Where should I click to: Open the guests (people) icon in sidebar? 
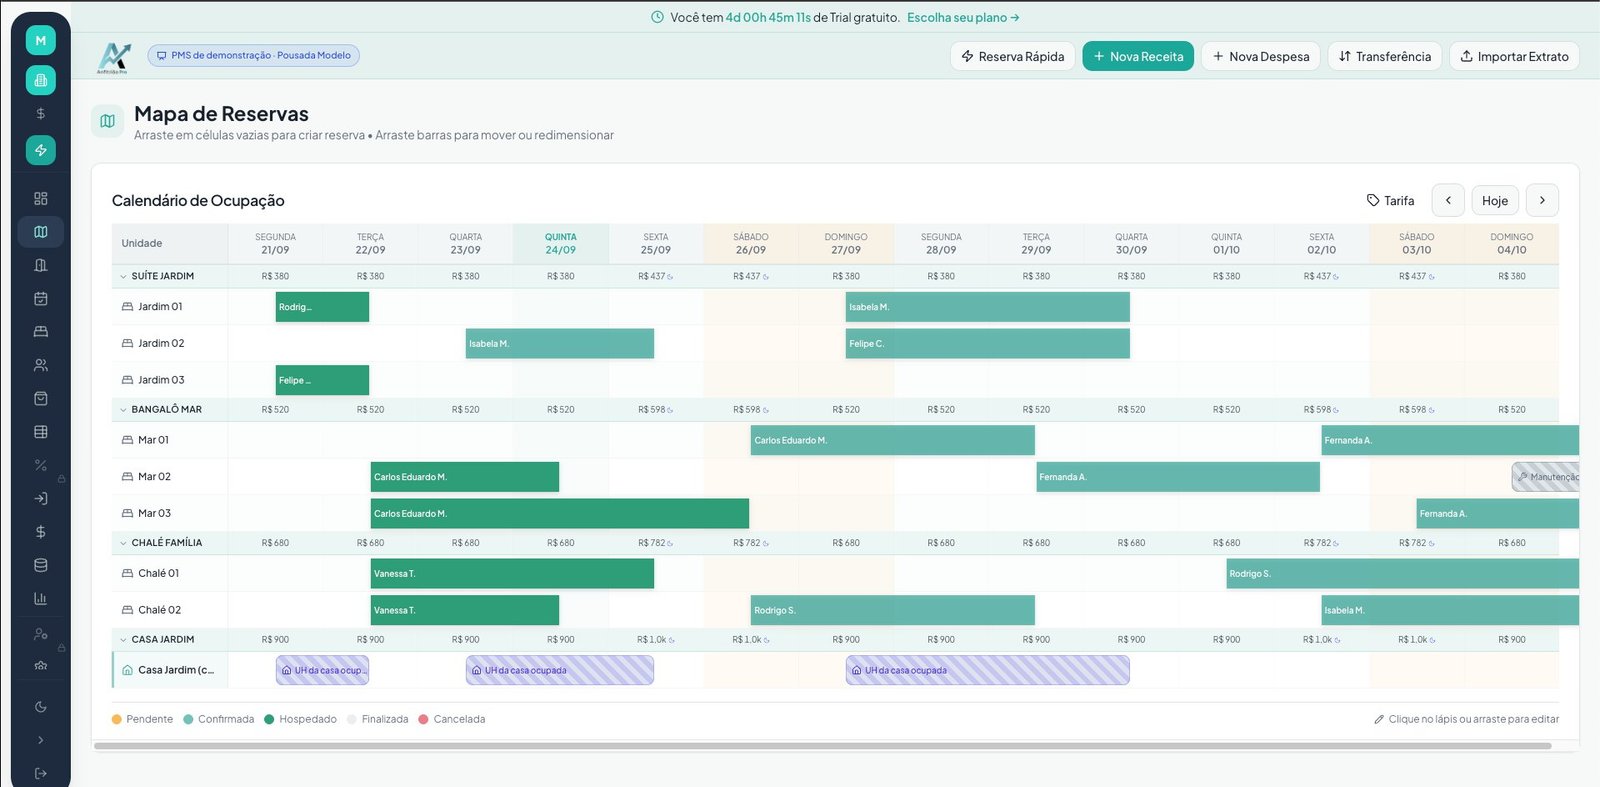coord(41,365)
